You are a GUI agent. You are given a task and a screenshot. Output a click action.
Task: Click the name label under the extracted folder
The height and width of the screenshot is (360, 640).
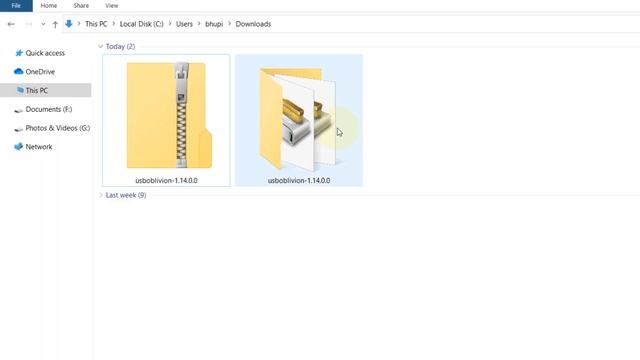pos(299,180)
